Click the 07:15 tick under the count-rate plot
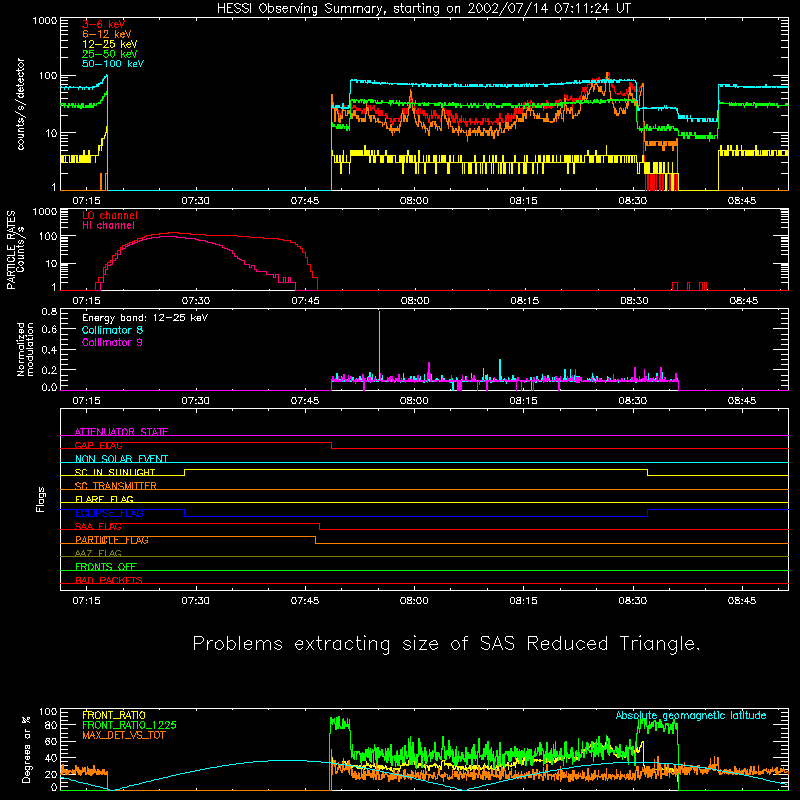The image size is (800, 800). 86,201
